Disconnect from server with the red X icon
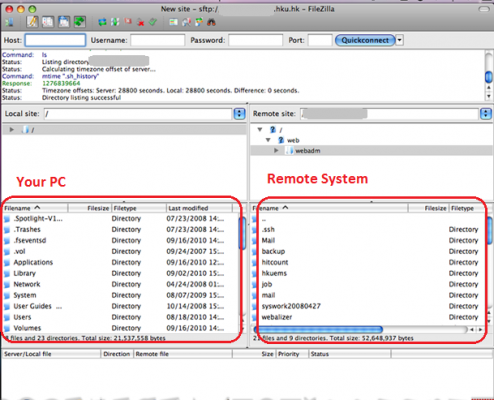This screenshot has height=400, width=494. 141,23
